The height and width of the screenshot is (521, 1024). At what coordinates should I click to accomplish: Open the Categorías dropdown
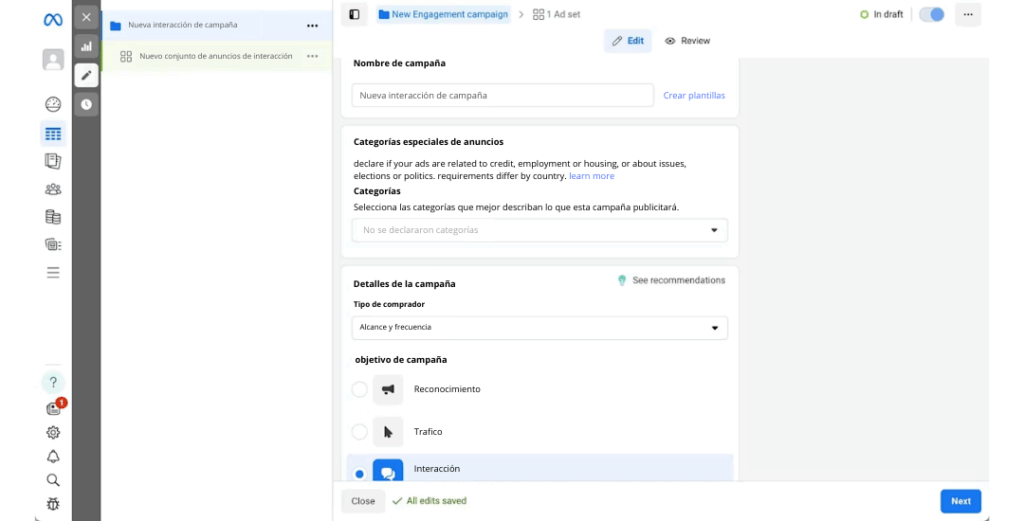[539, 230]
